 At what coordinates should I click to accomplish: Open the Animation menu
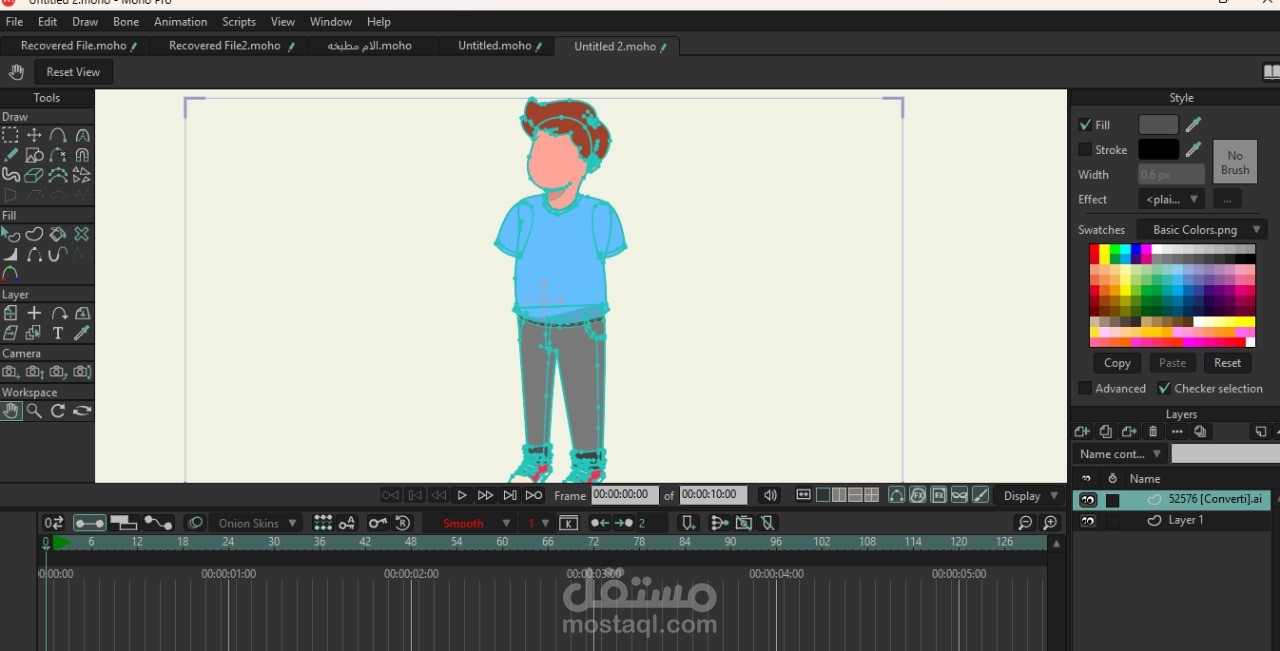tap(181, 22)
